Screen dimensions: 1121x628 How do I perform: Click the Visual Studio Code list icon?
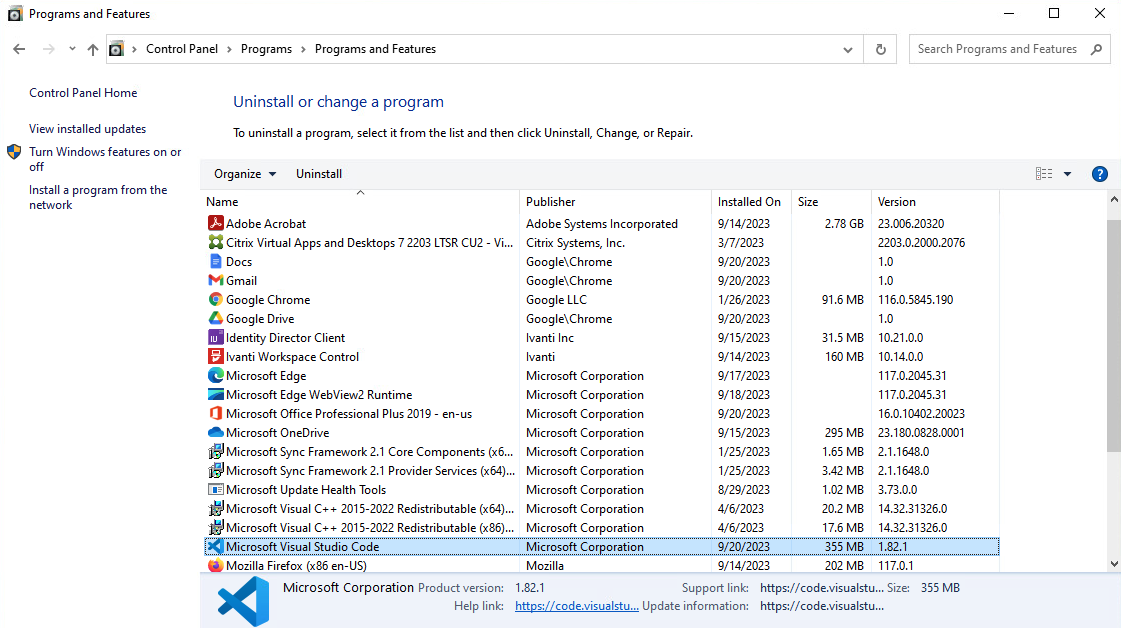tap(215, 546)
